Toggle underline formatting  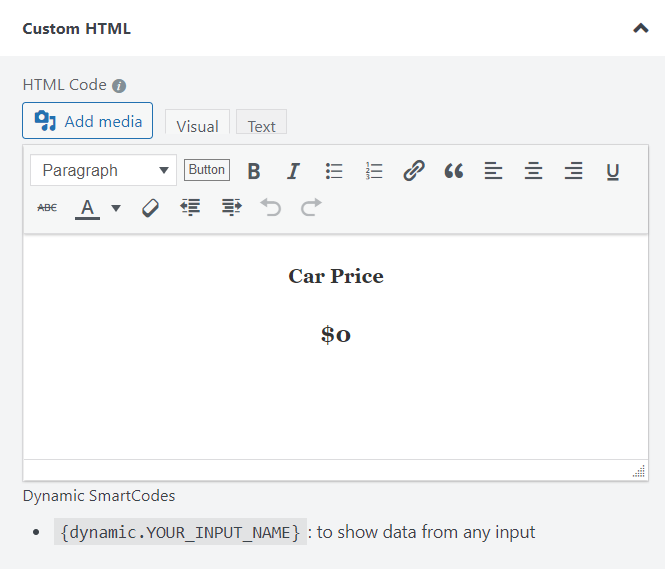click(x=613, y=171)
